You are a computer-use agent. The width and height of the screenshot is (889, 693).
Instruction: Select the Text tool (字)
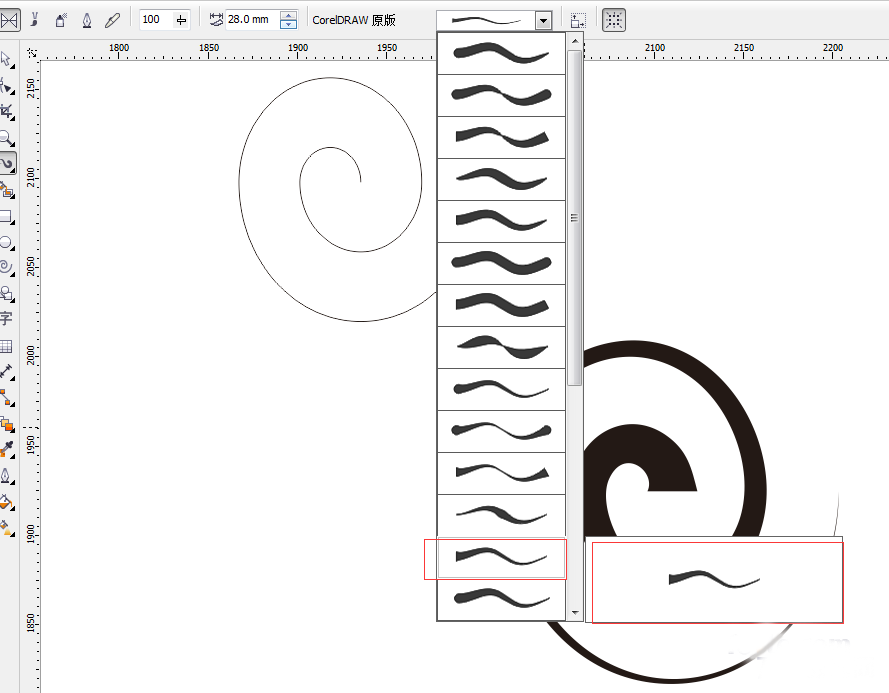[x=7, y=319]
